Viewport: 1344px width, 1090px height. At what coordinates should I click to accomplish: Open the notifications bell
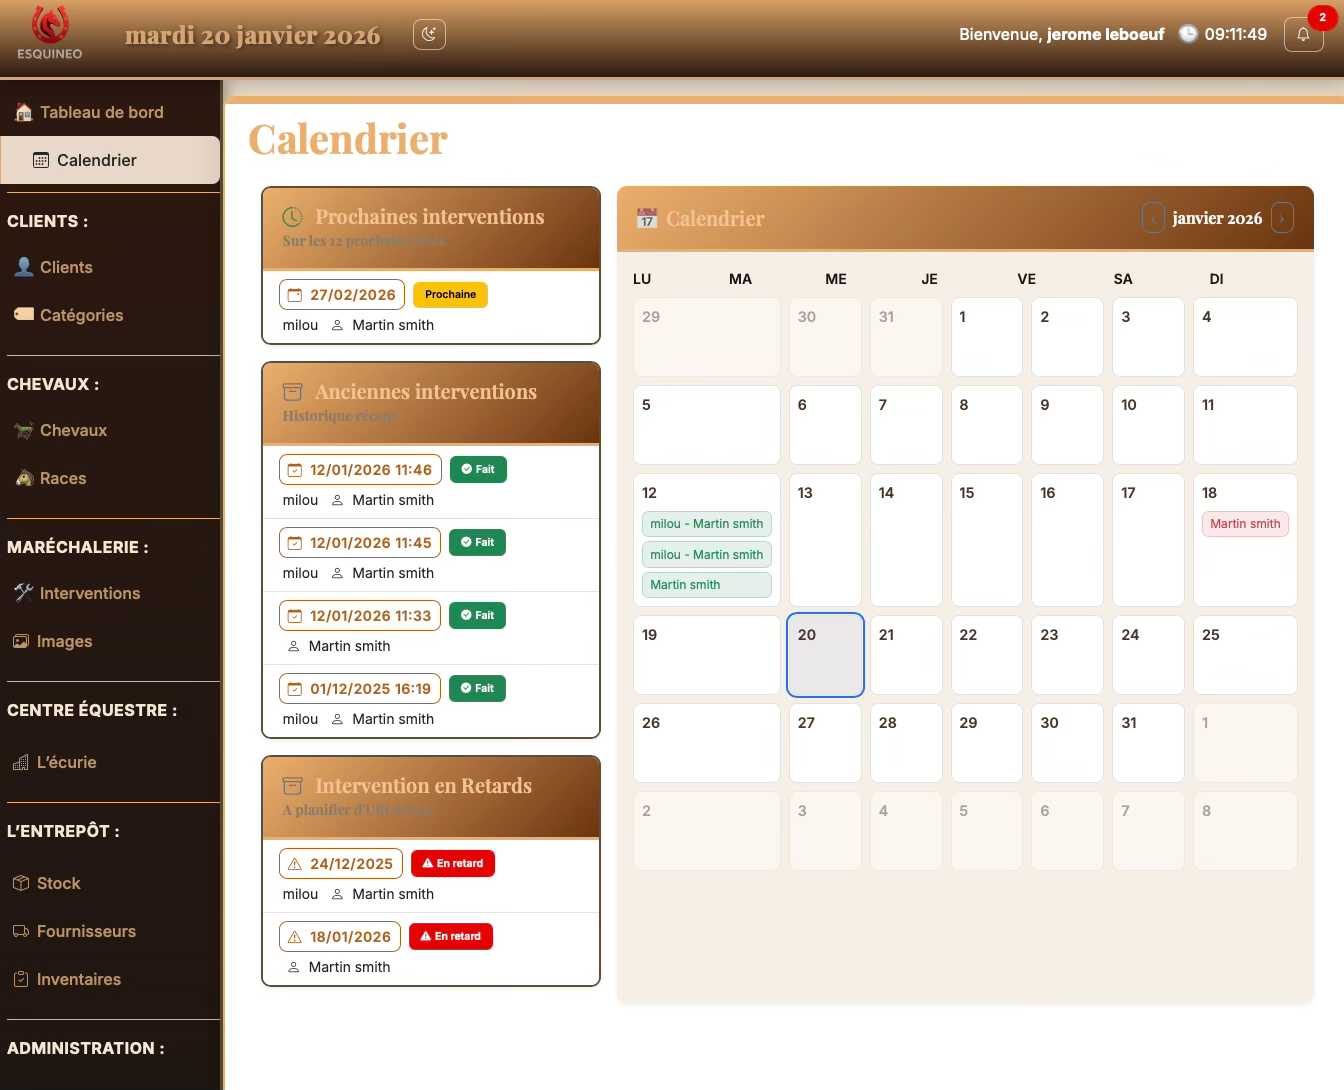(1303, 35)
